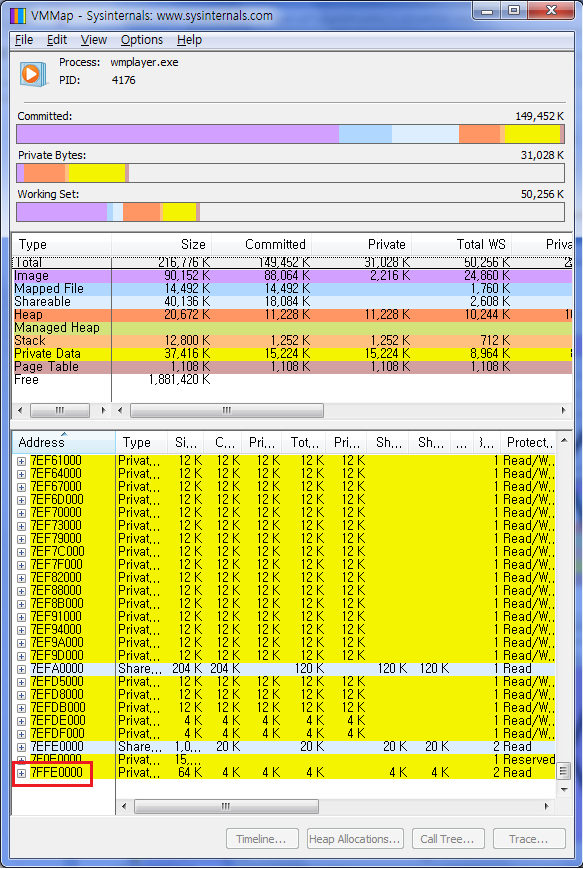Expand the 7EFE0000 shareable row
The image size is (583, 869).
click(21, 747)
